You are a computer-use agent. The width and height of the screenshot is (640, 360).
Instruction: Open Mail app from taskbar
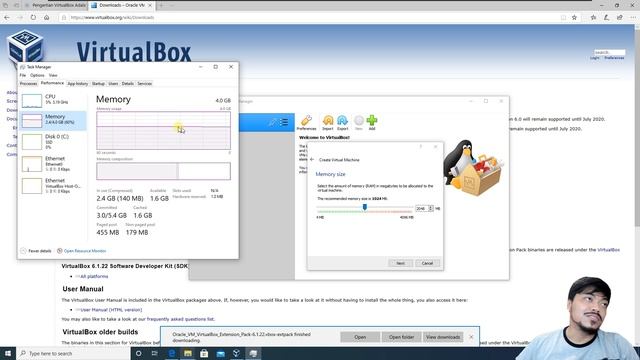click(220, 353)
